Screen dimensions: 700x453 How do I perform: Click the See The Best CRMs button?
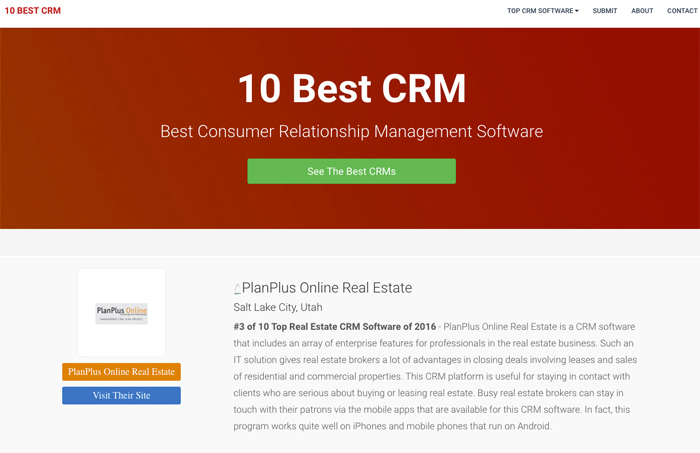point(351,171)
